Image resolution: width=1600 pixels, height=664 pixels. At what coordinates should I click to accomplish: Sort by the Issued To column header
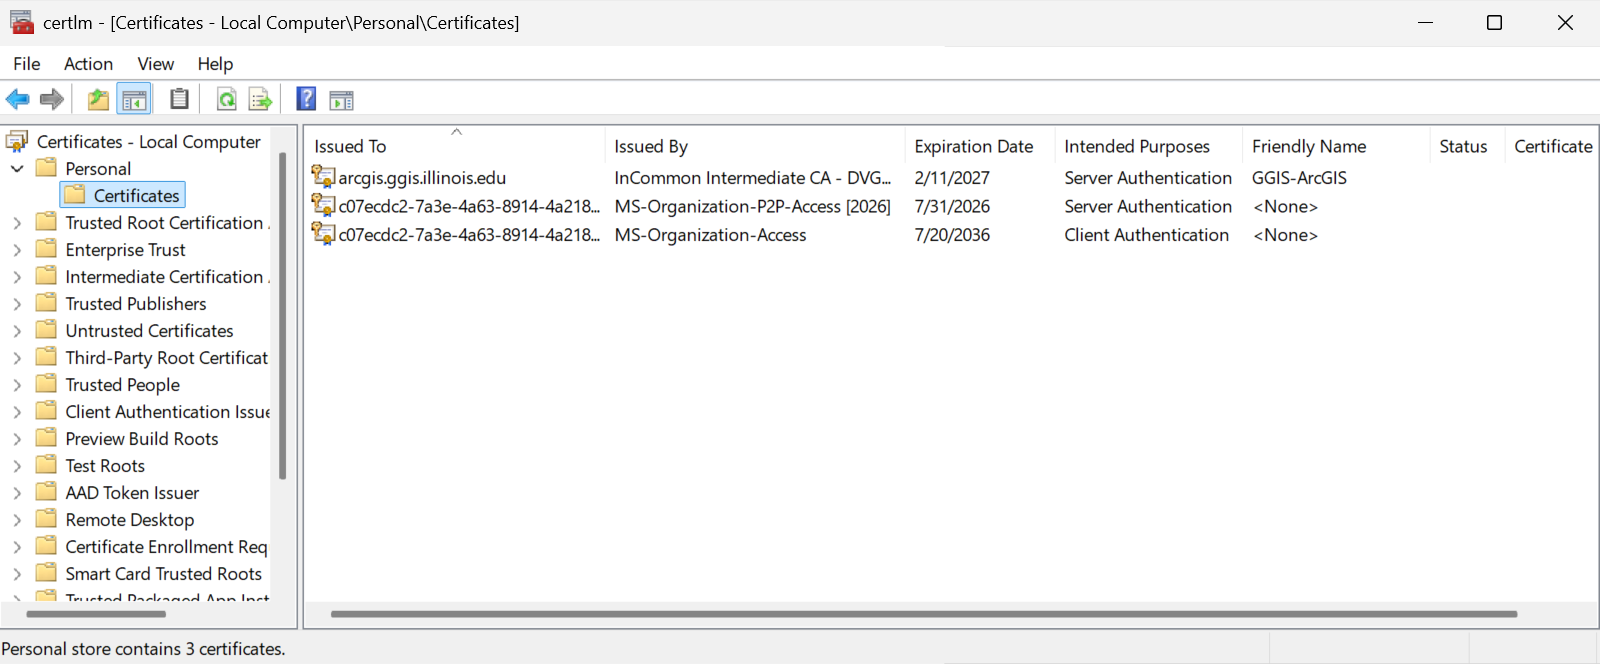[455, 146]
